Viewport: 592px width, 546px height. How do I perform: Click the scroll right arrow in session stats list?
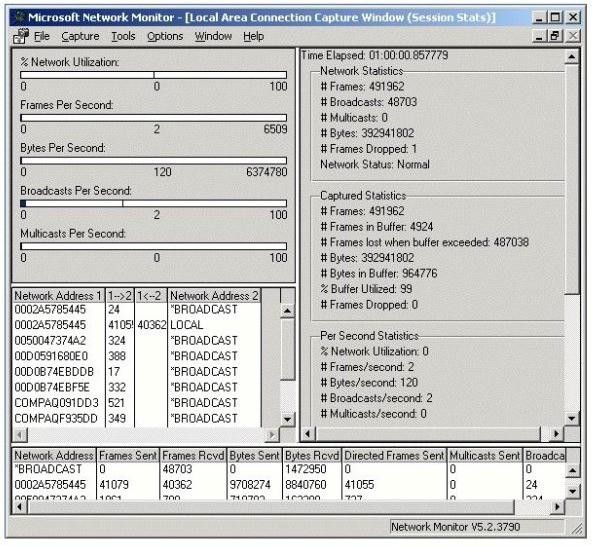[271, 435]
